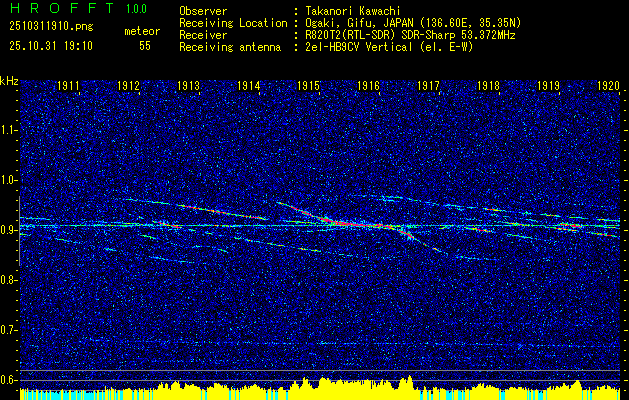
Task: Click the 1920 time marker
Action: point(608,85)
